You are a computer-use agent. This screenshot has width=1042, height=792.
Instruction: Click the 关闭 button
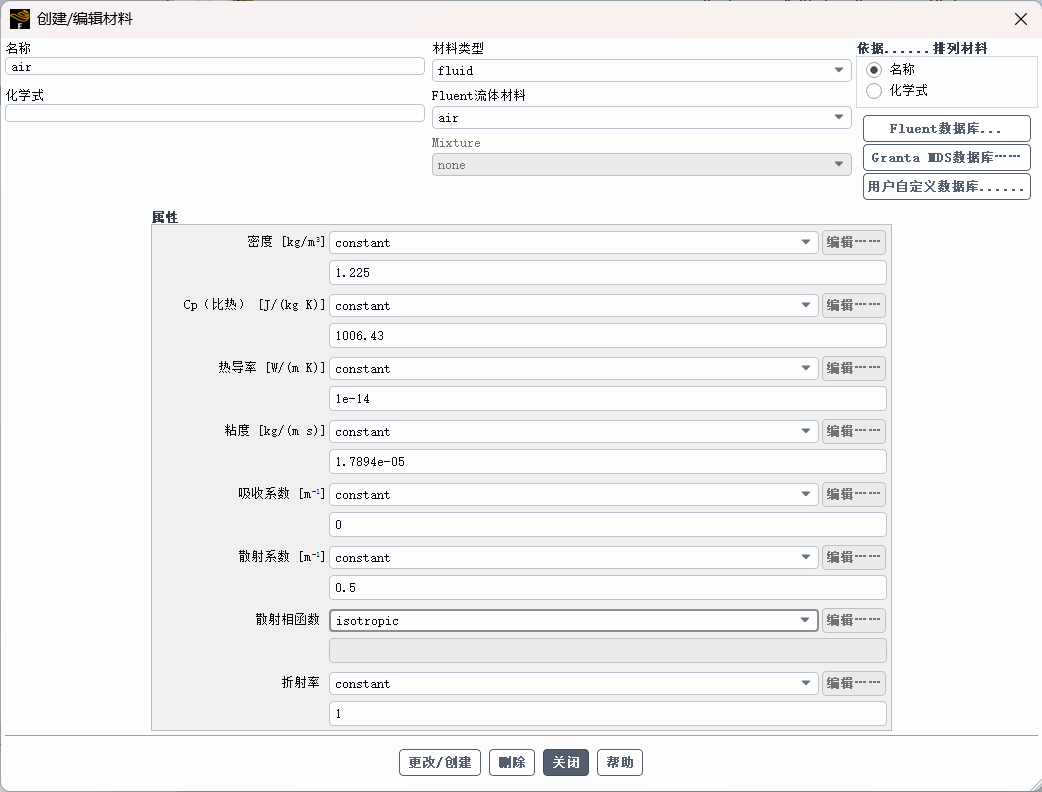pyautogui.click(x=566, y=763)
